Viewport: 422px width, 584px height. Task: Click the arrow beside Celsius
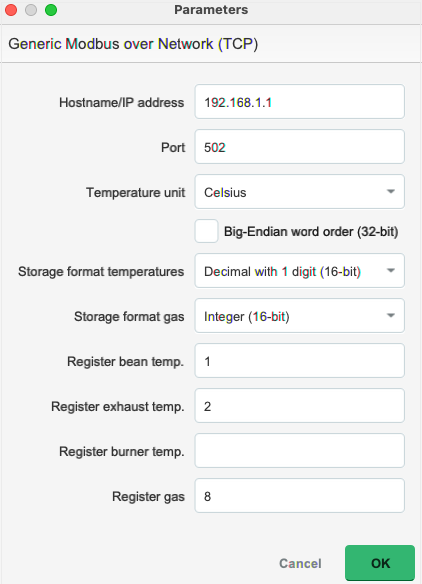point(391,192)
